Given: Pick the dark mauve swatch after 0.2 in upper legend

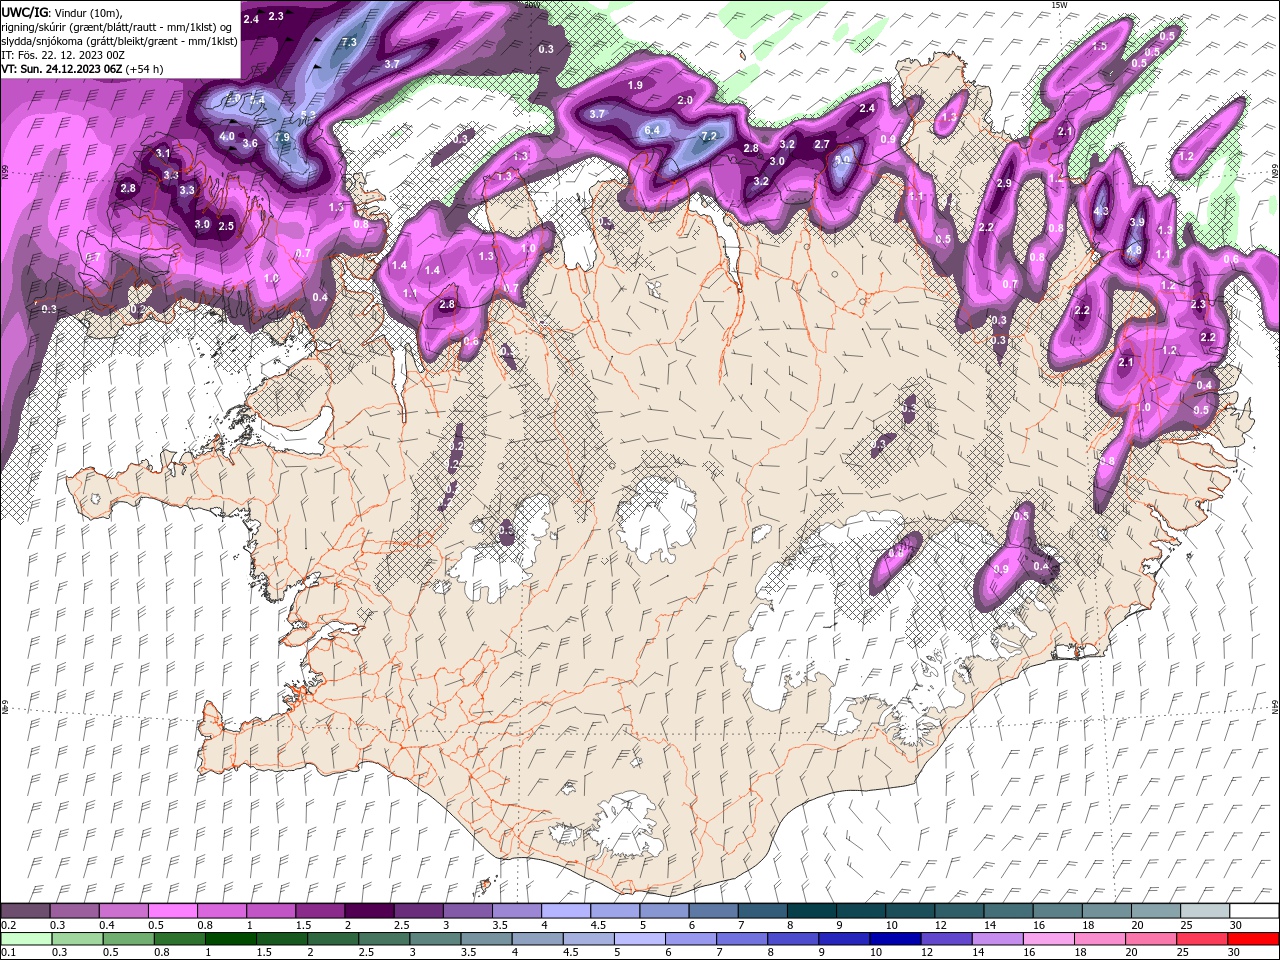Looking at the screenshot, I should (25, 911).
